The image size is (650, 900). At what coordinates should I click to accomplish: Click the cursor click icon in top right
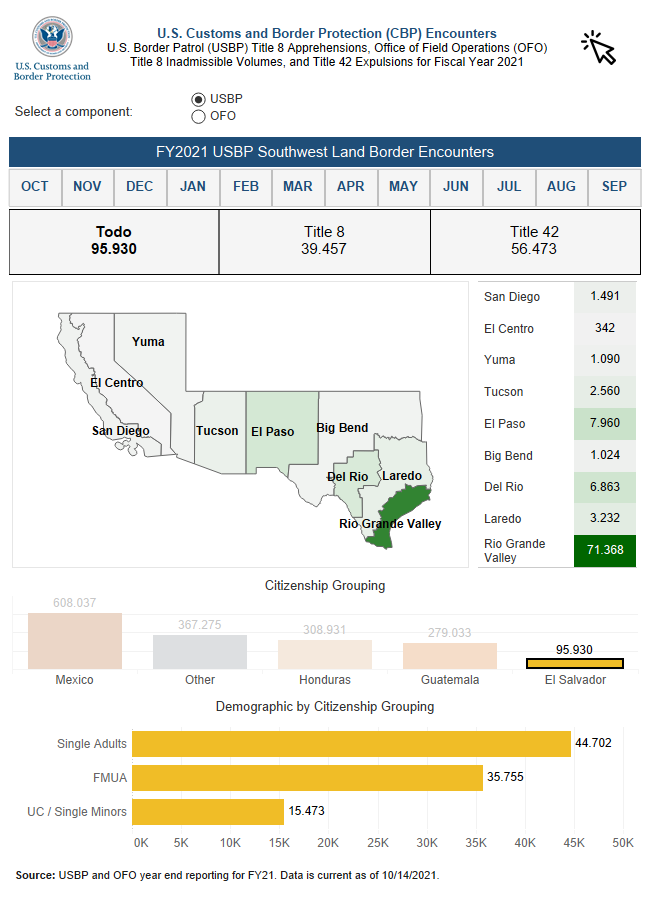point(599,46)
